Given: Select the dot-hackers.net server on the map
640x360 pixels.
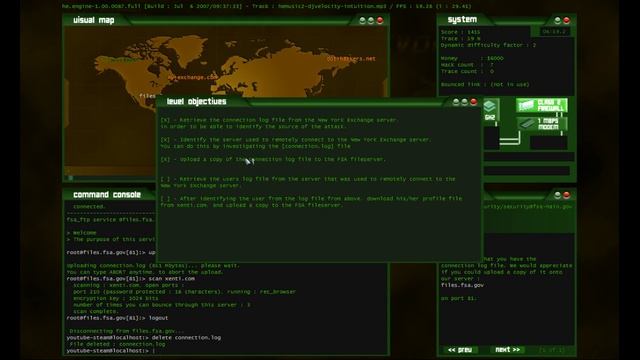Looking at the screenshot, I should point(351,58).
